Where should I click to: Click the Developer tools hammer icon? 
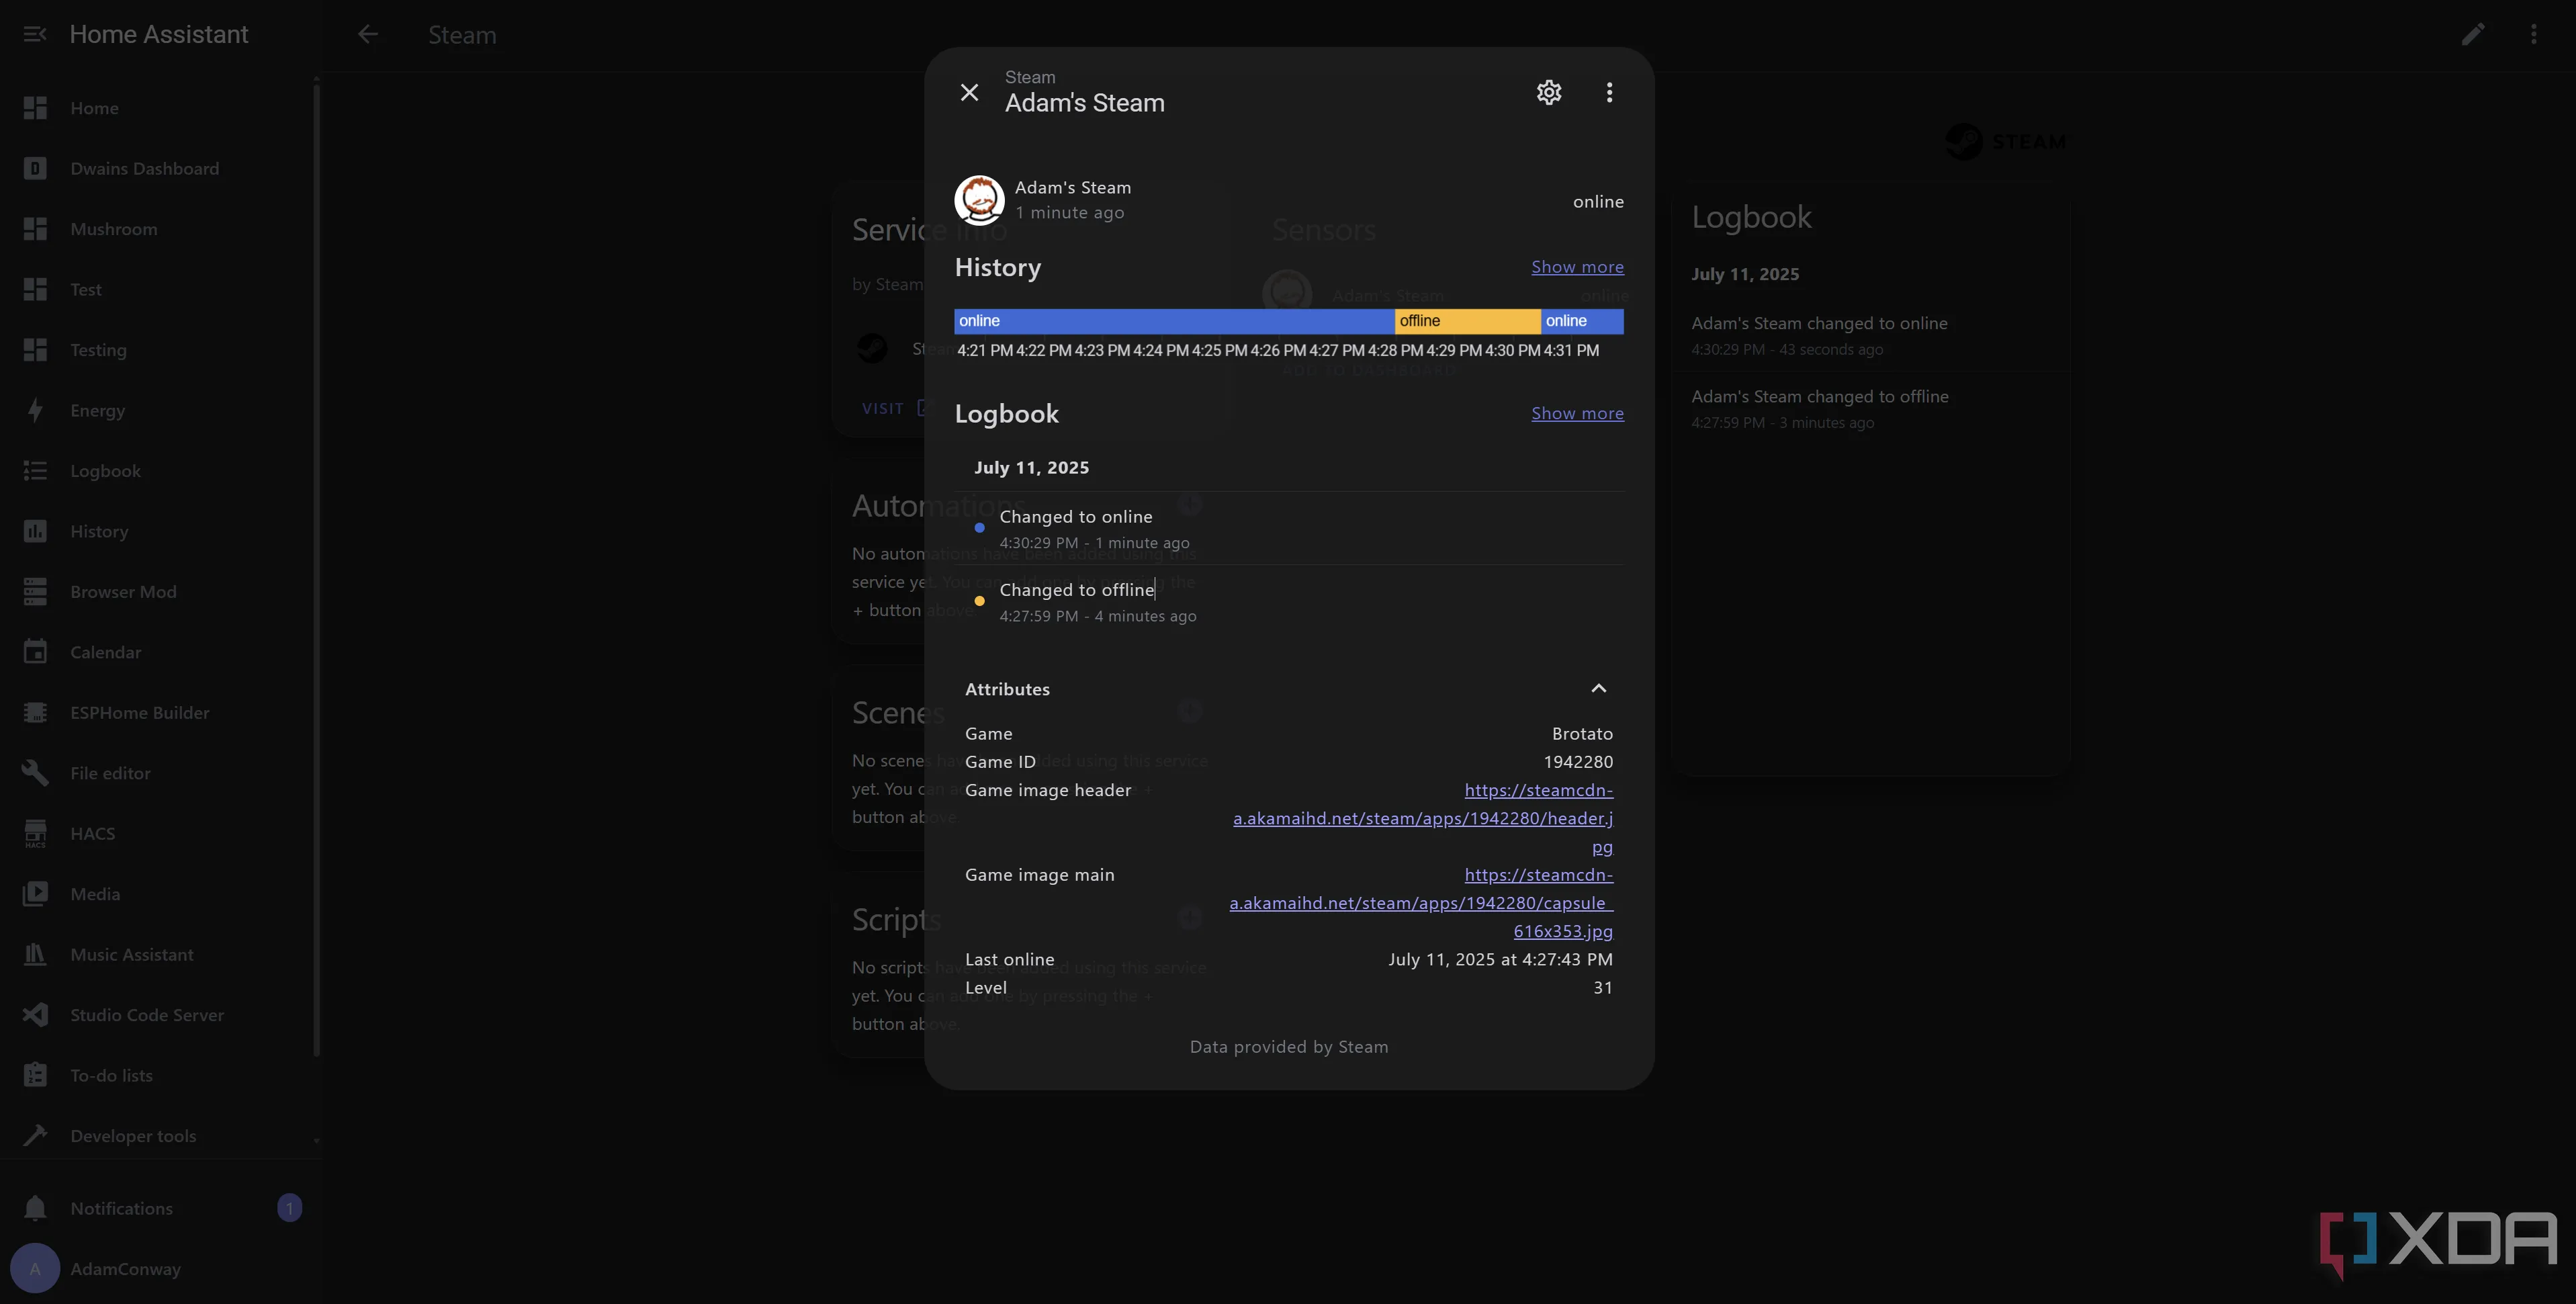35,1136
